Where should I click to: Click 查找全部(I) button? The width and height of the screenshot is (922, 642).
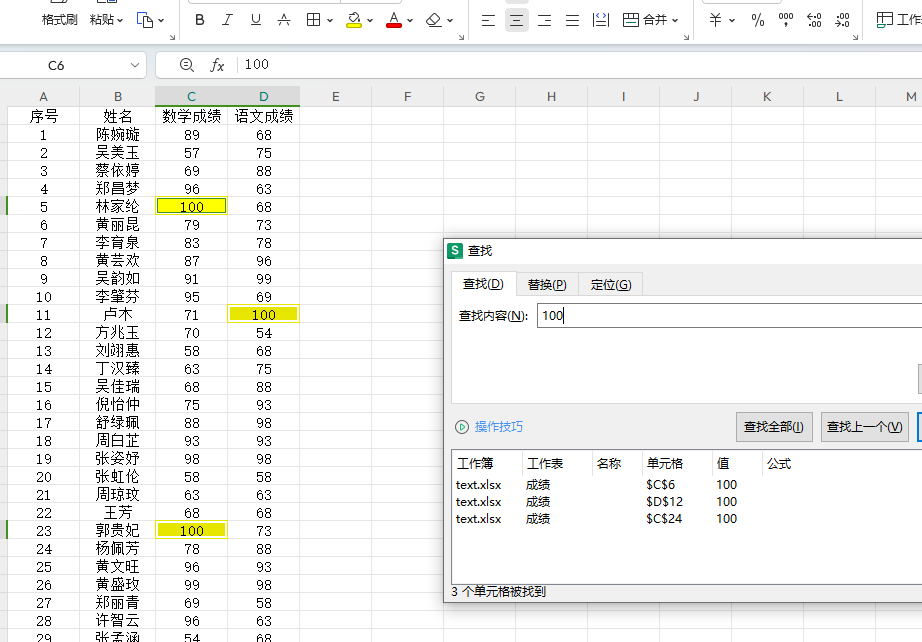point(774,427)
